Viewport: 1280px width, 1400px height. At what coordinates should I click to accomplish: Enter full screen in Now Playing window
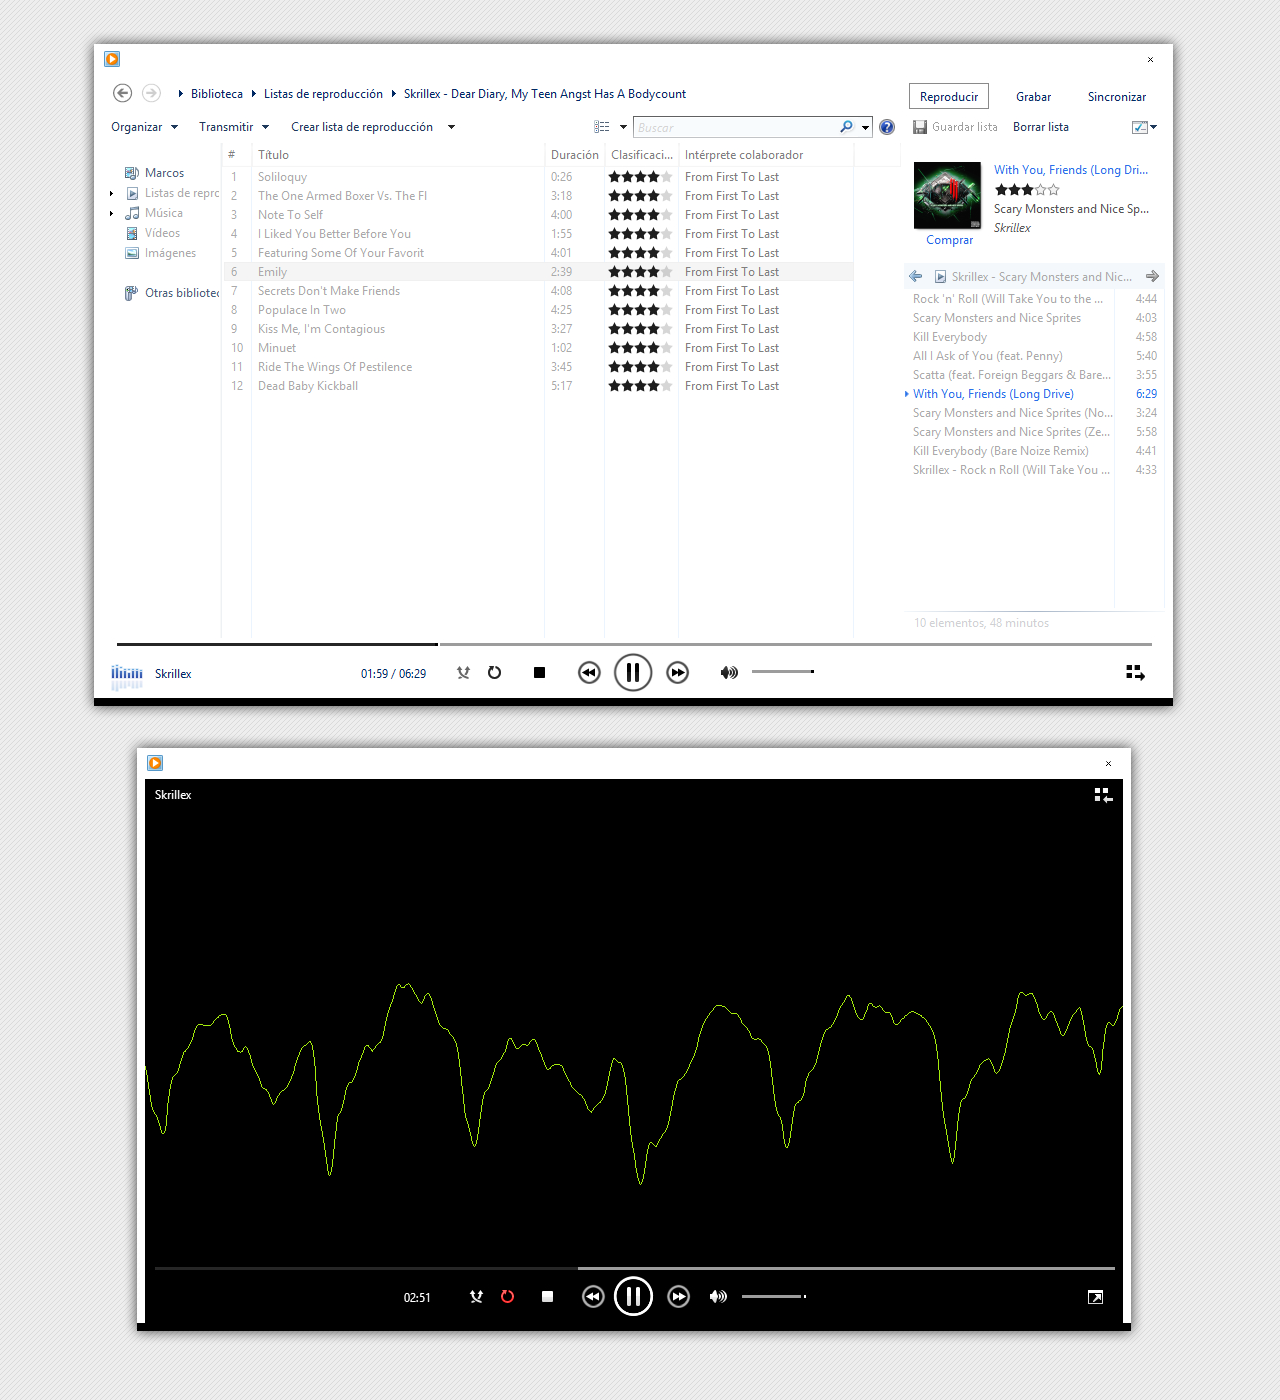[x=1095, y=1297]
